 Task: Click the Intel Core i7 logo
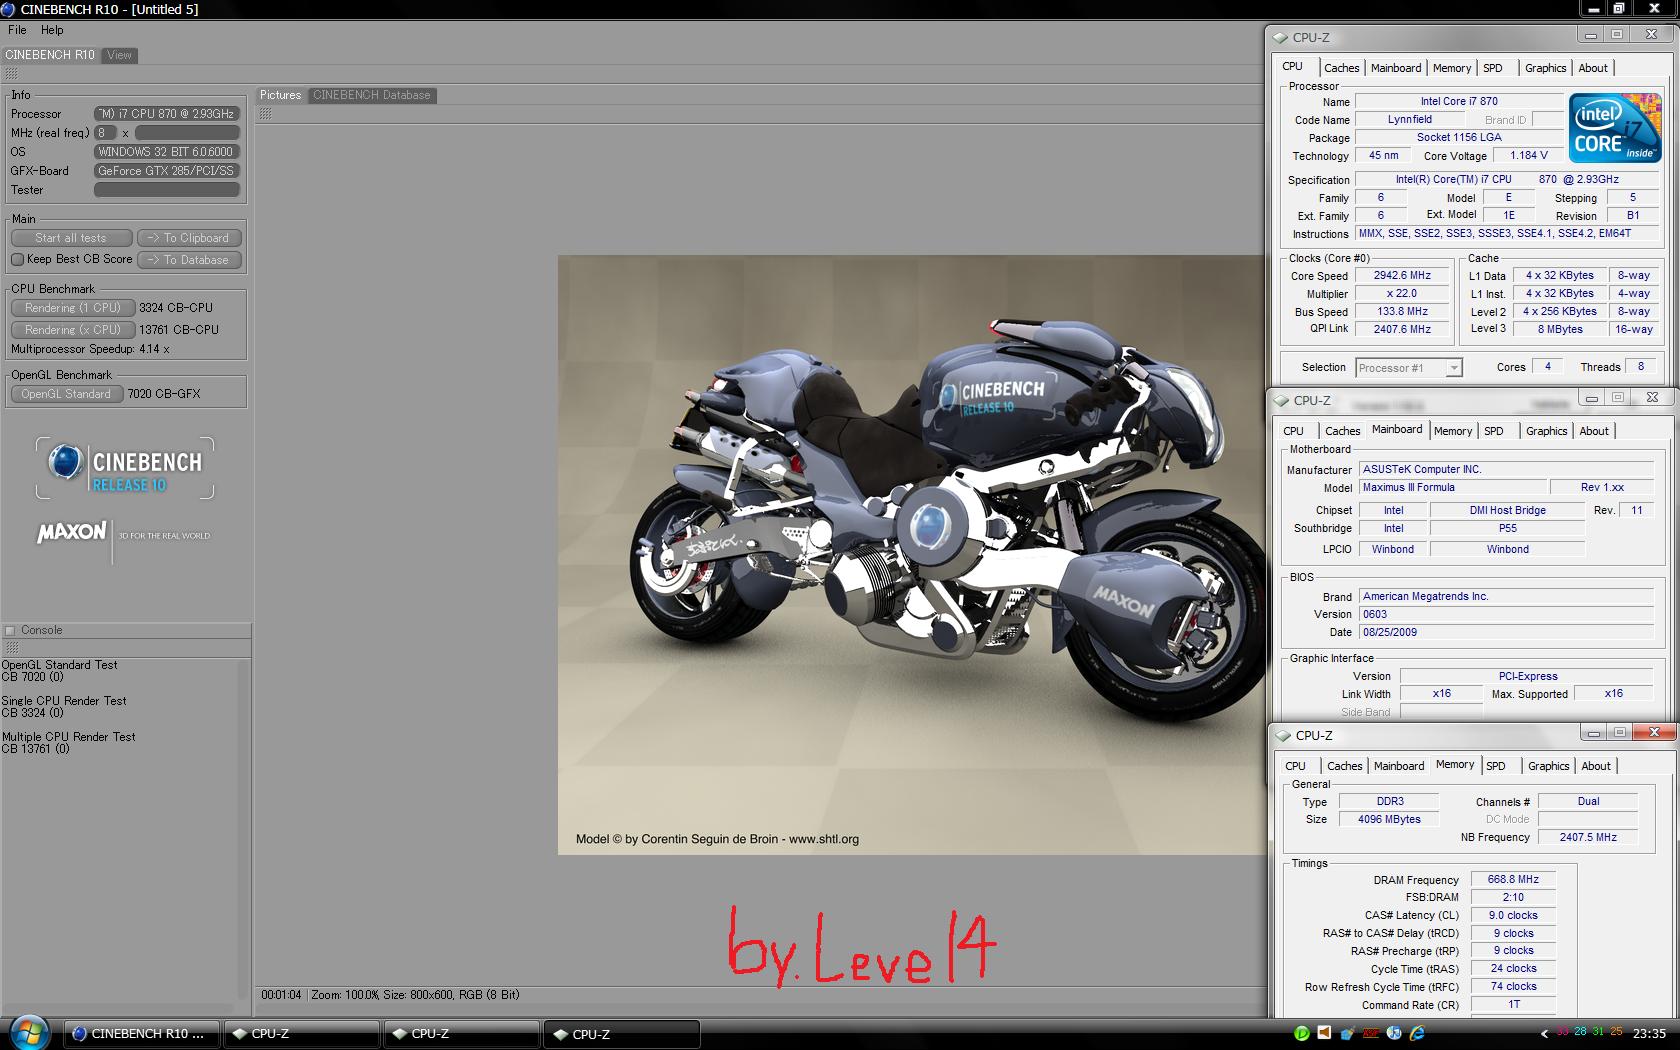(x=1614, y=128)
